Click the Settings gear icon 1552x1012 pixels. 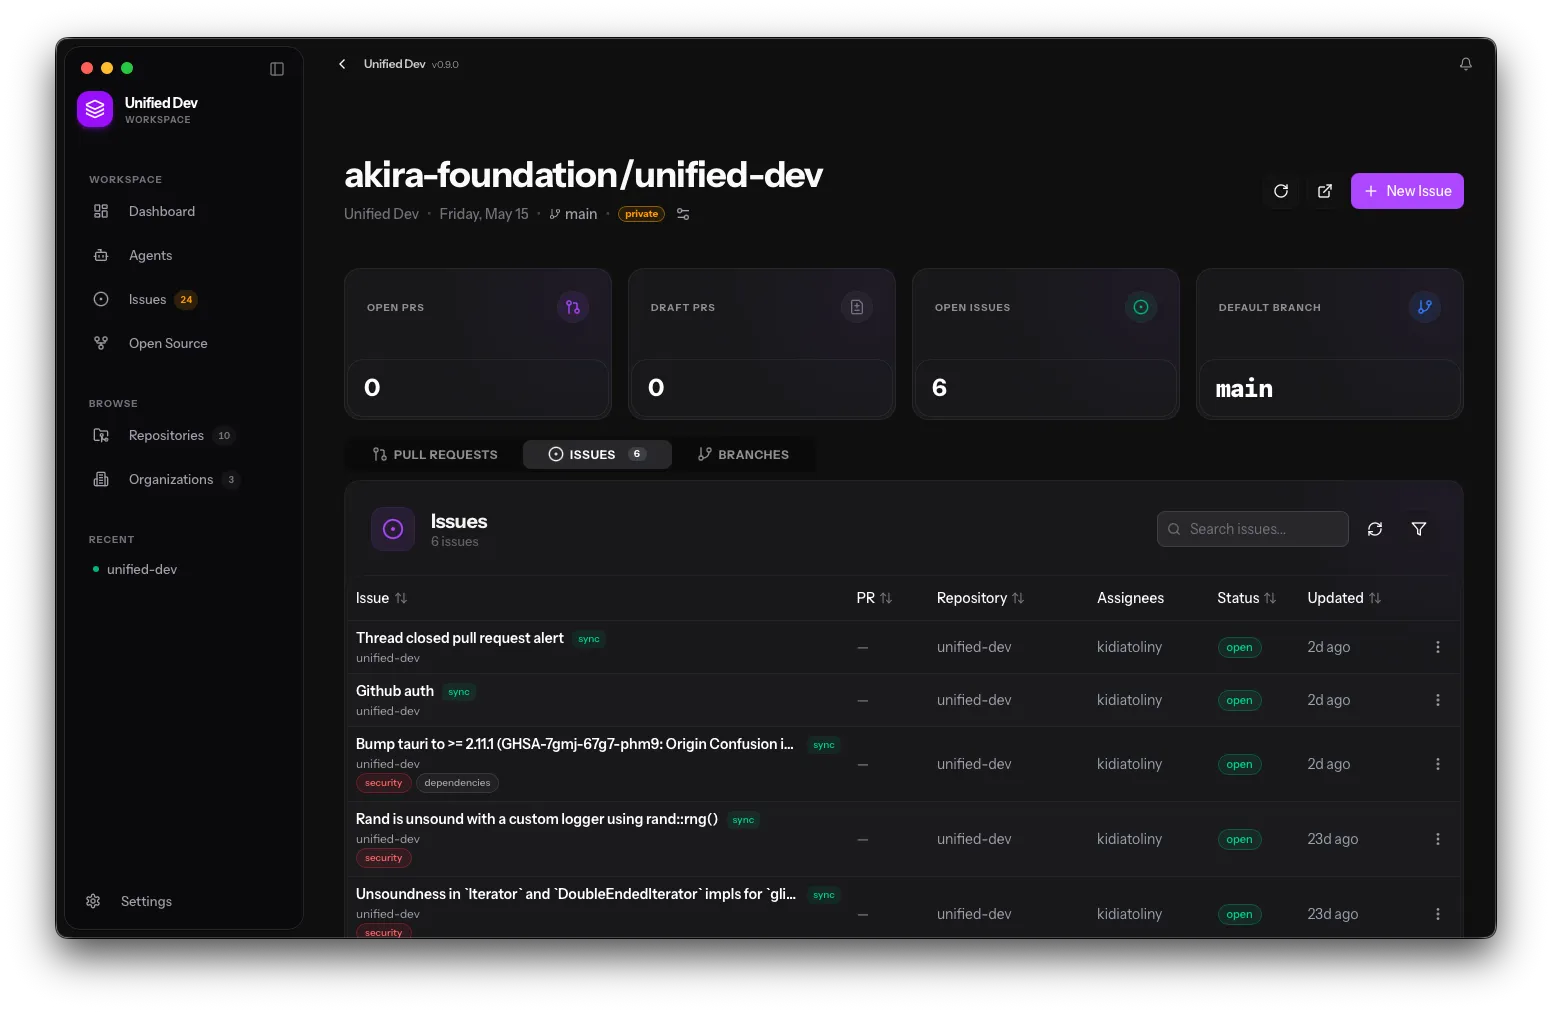[93, 901]
